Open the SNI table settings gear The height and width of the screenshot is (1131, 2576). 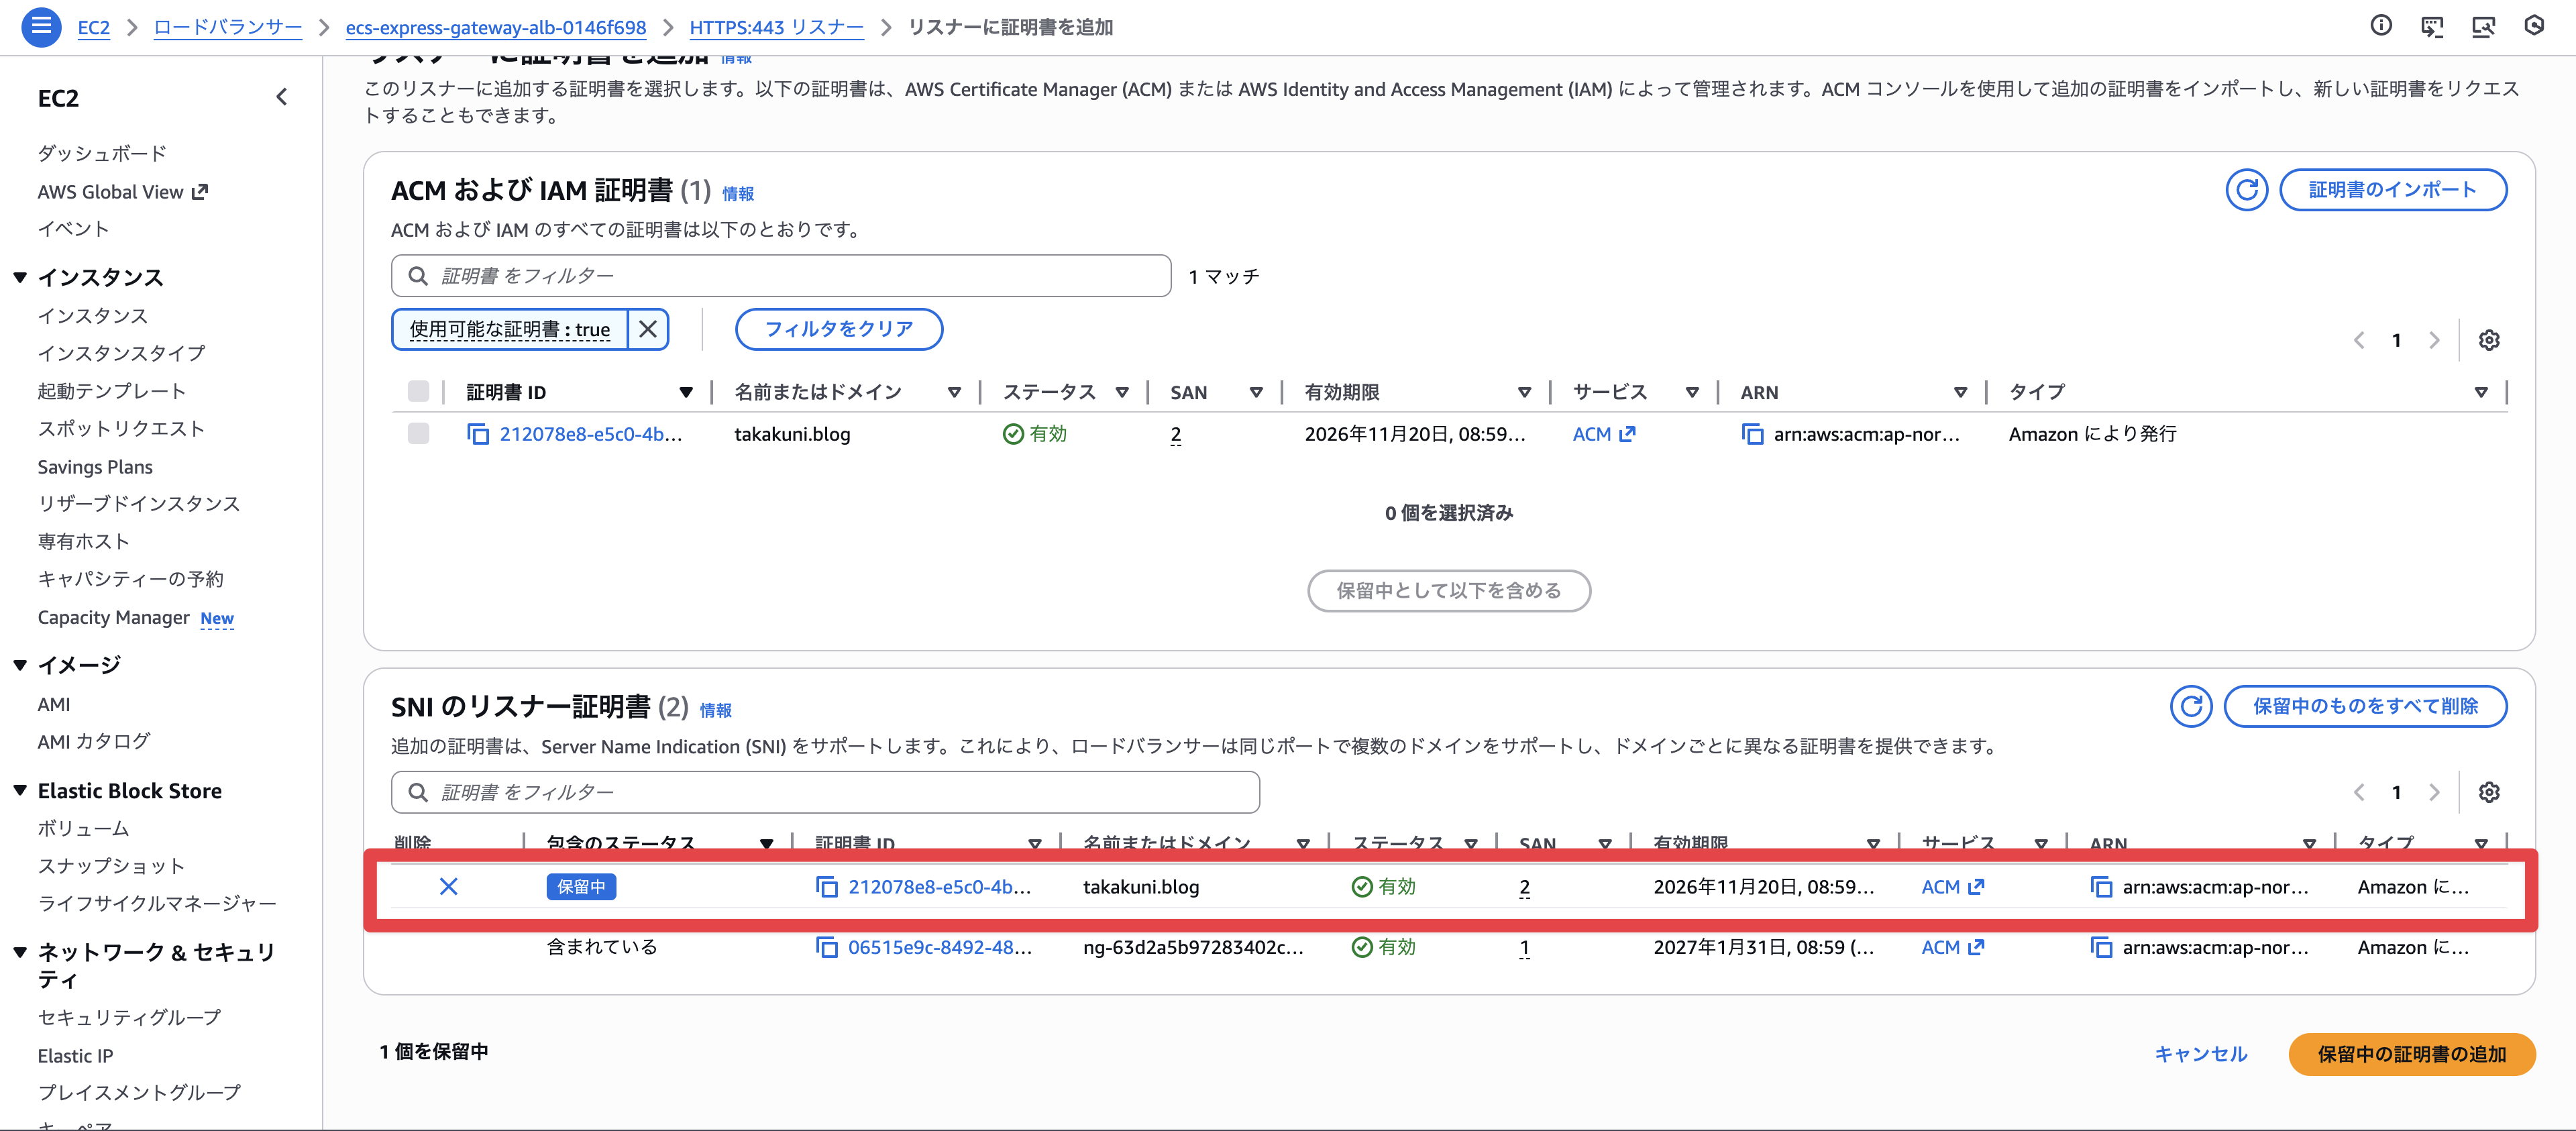pos(2489,792)
